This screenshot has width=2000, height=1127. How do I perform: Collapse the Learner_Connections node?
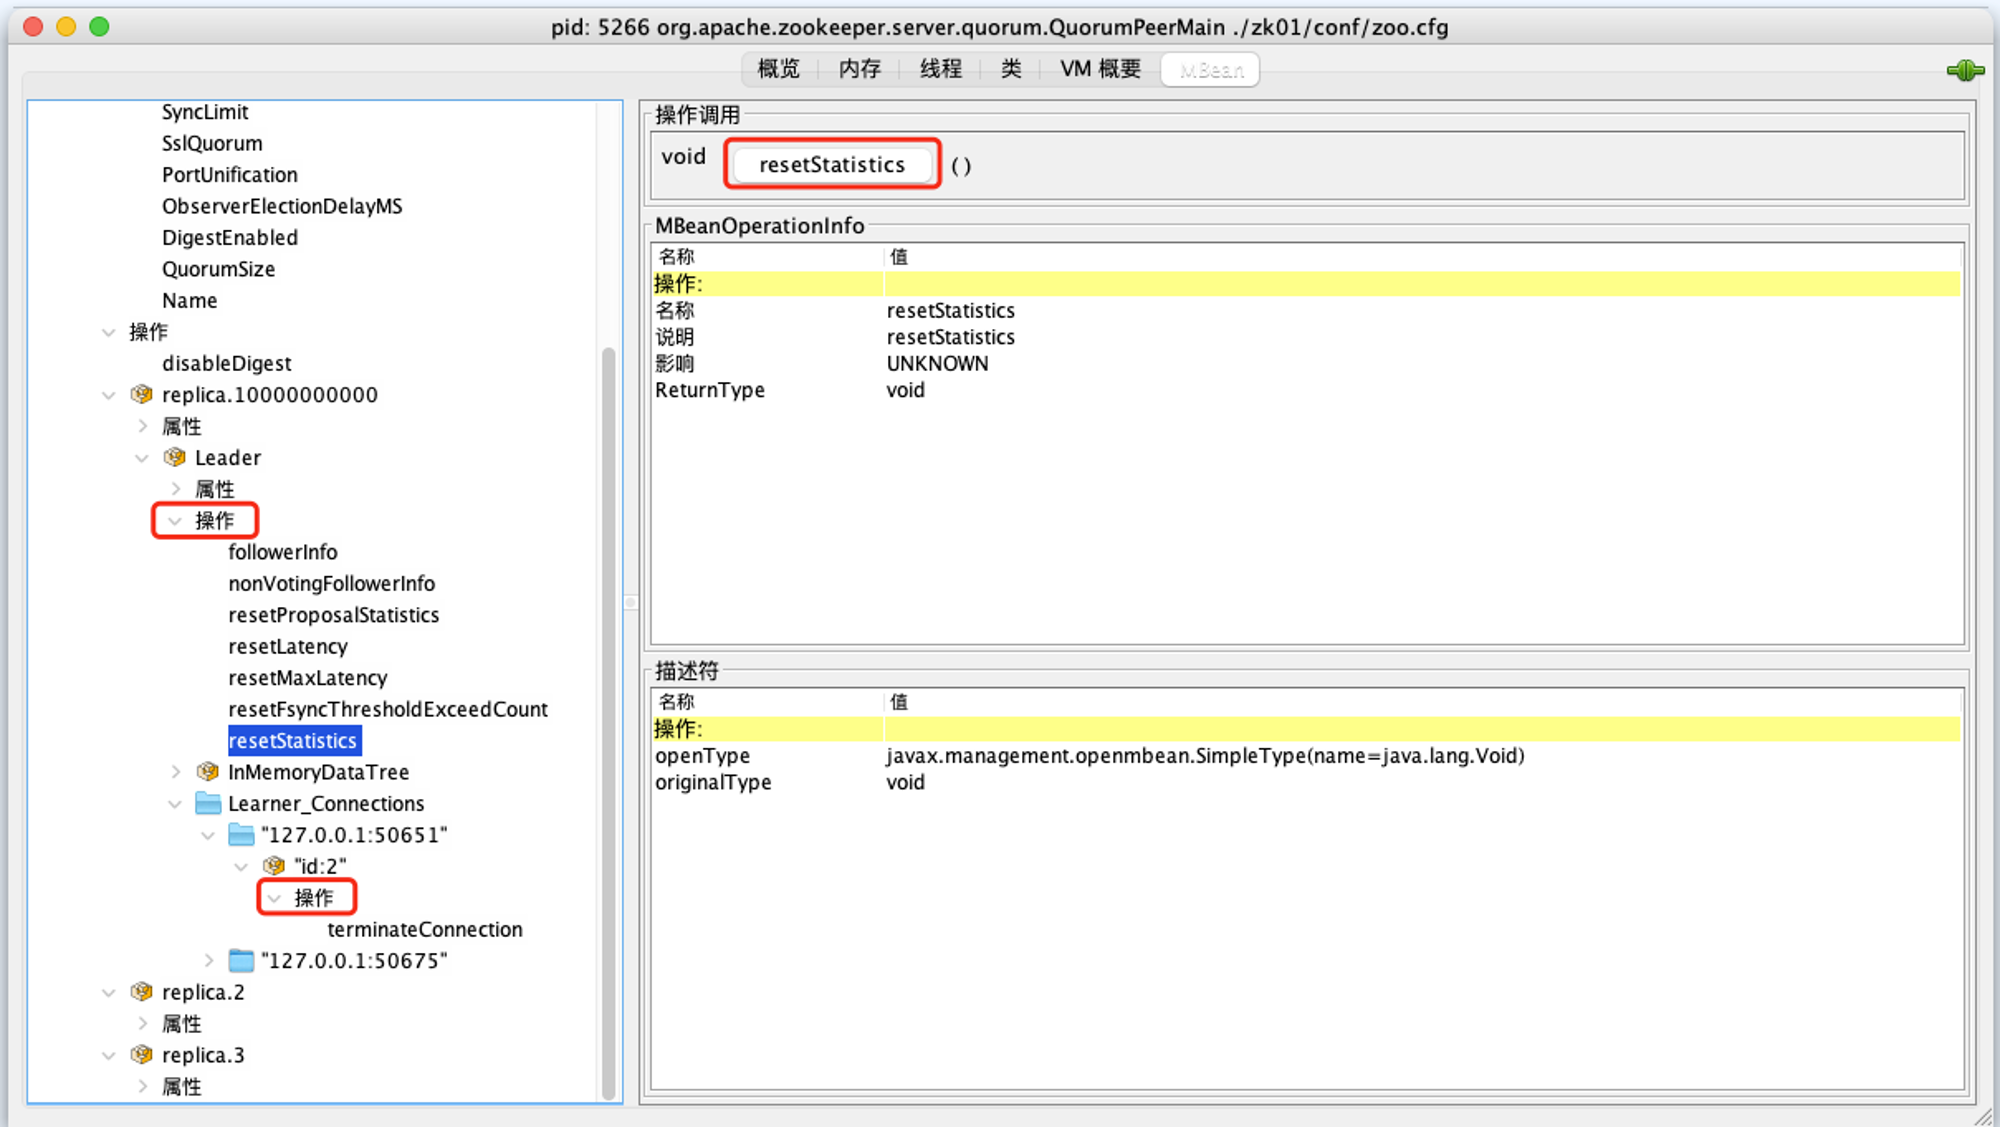(x=175, y=804)
